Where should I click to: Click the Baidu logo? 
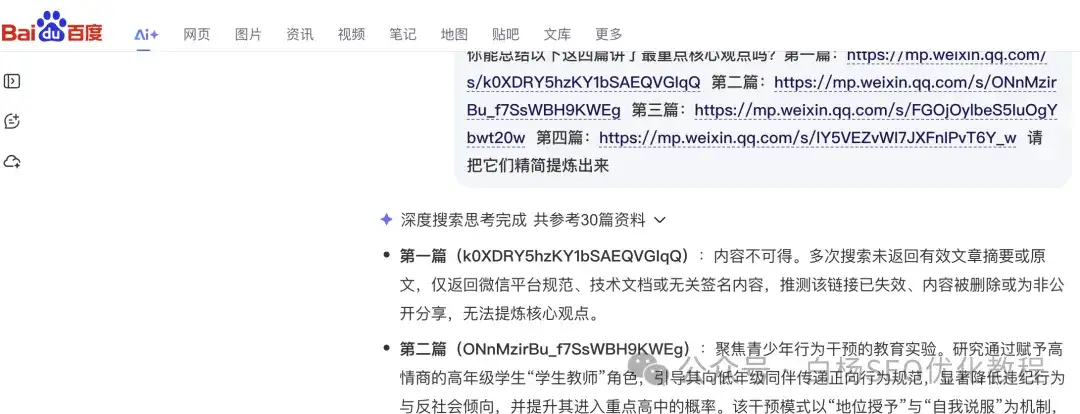(52, 28)
